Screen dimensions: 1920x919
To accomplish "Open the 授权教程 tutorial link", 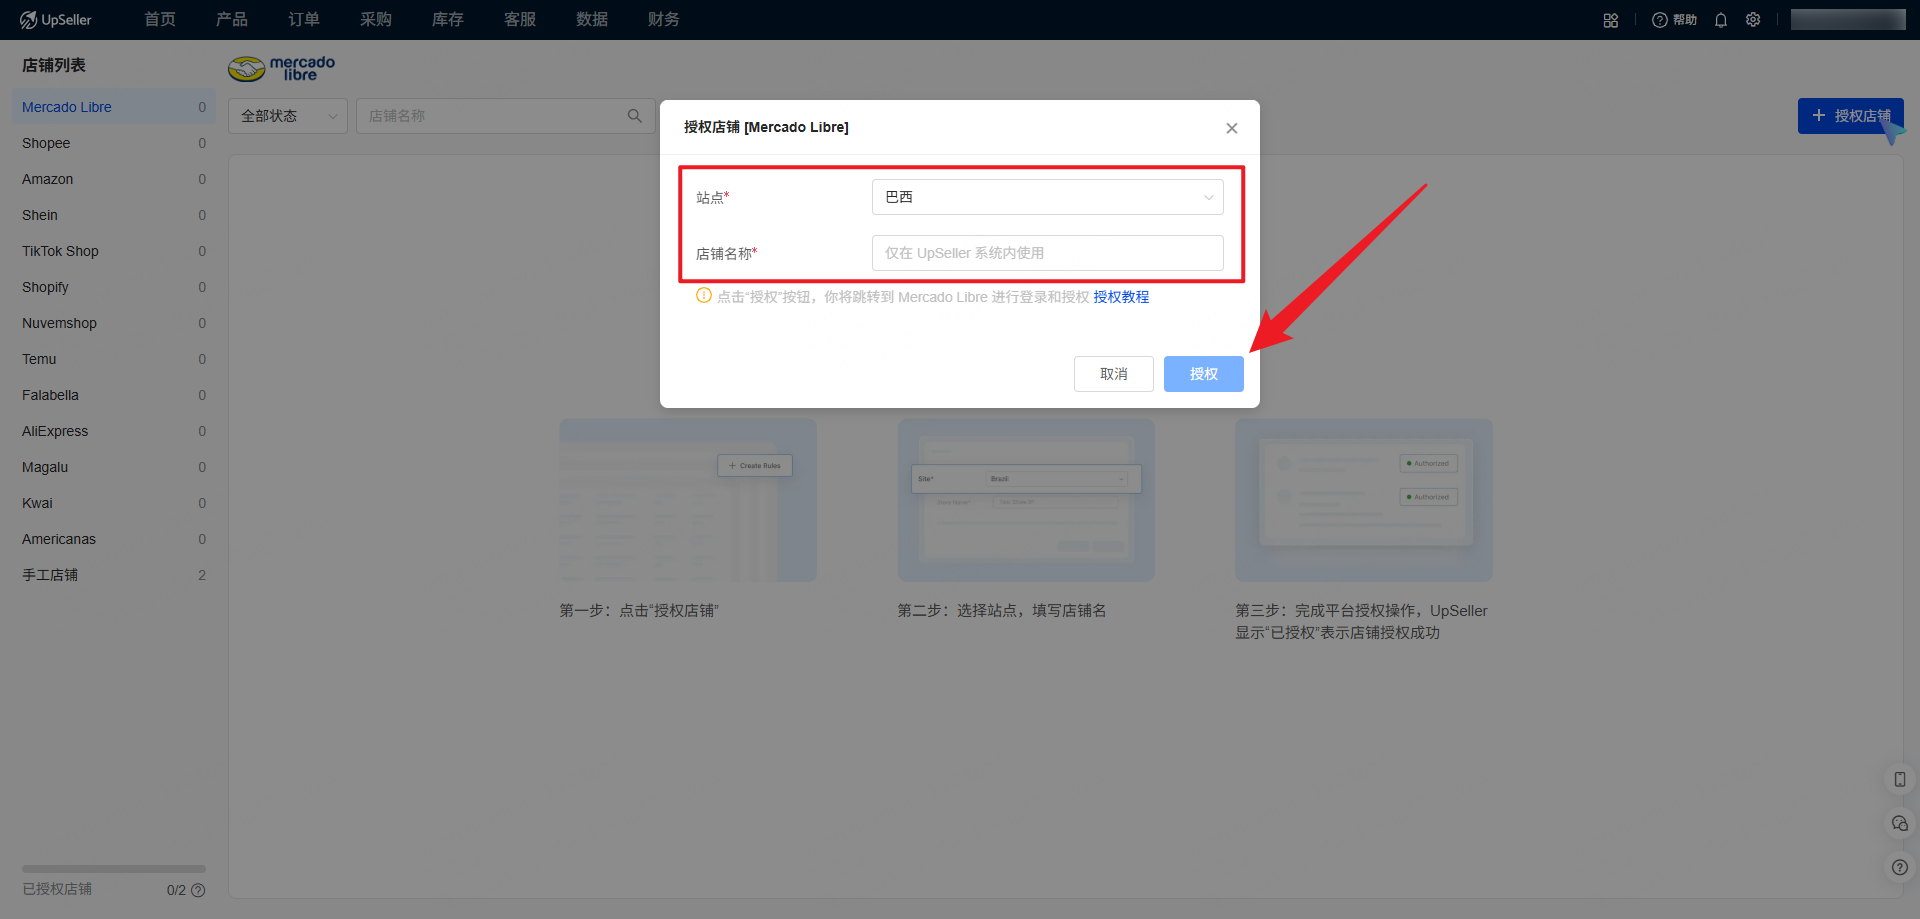I will point(1121,297).
